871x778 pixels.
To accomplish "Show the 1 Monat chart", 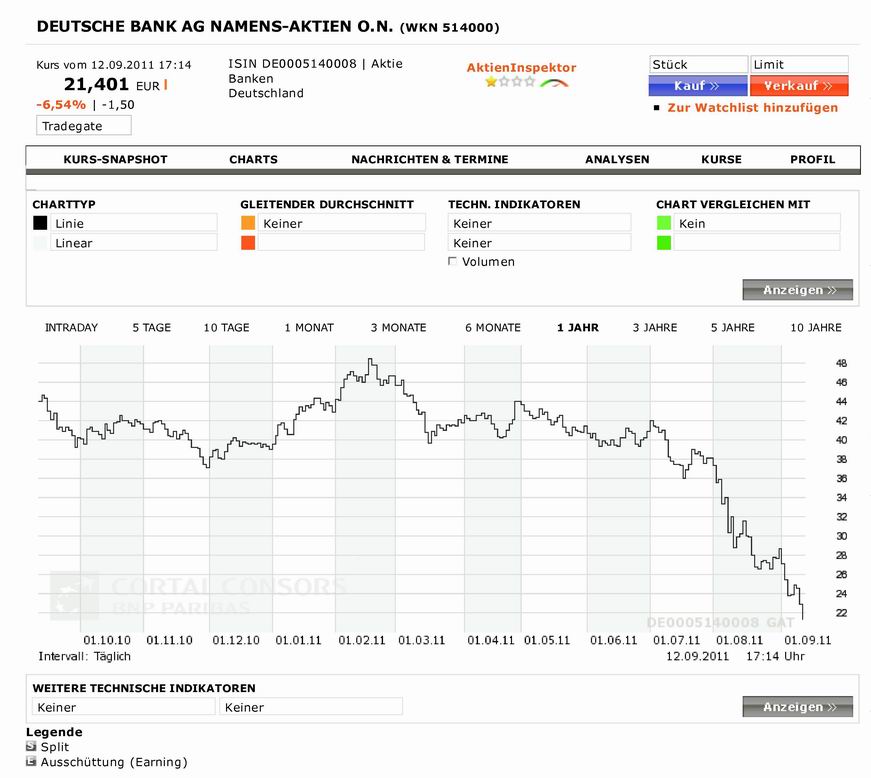I will click(x=309, y=328).
